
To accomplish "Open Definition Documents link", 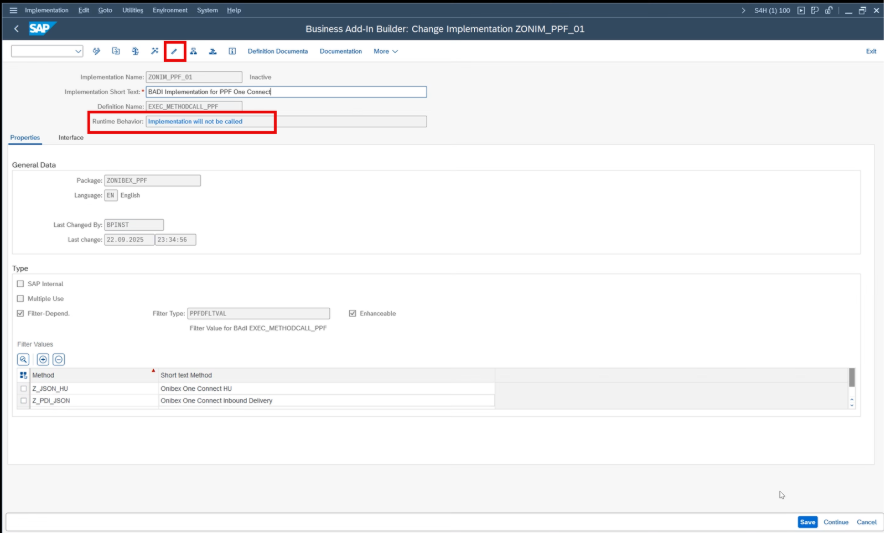I will (277, 51).
